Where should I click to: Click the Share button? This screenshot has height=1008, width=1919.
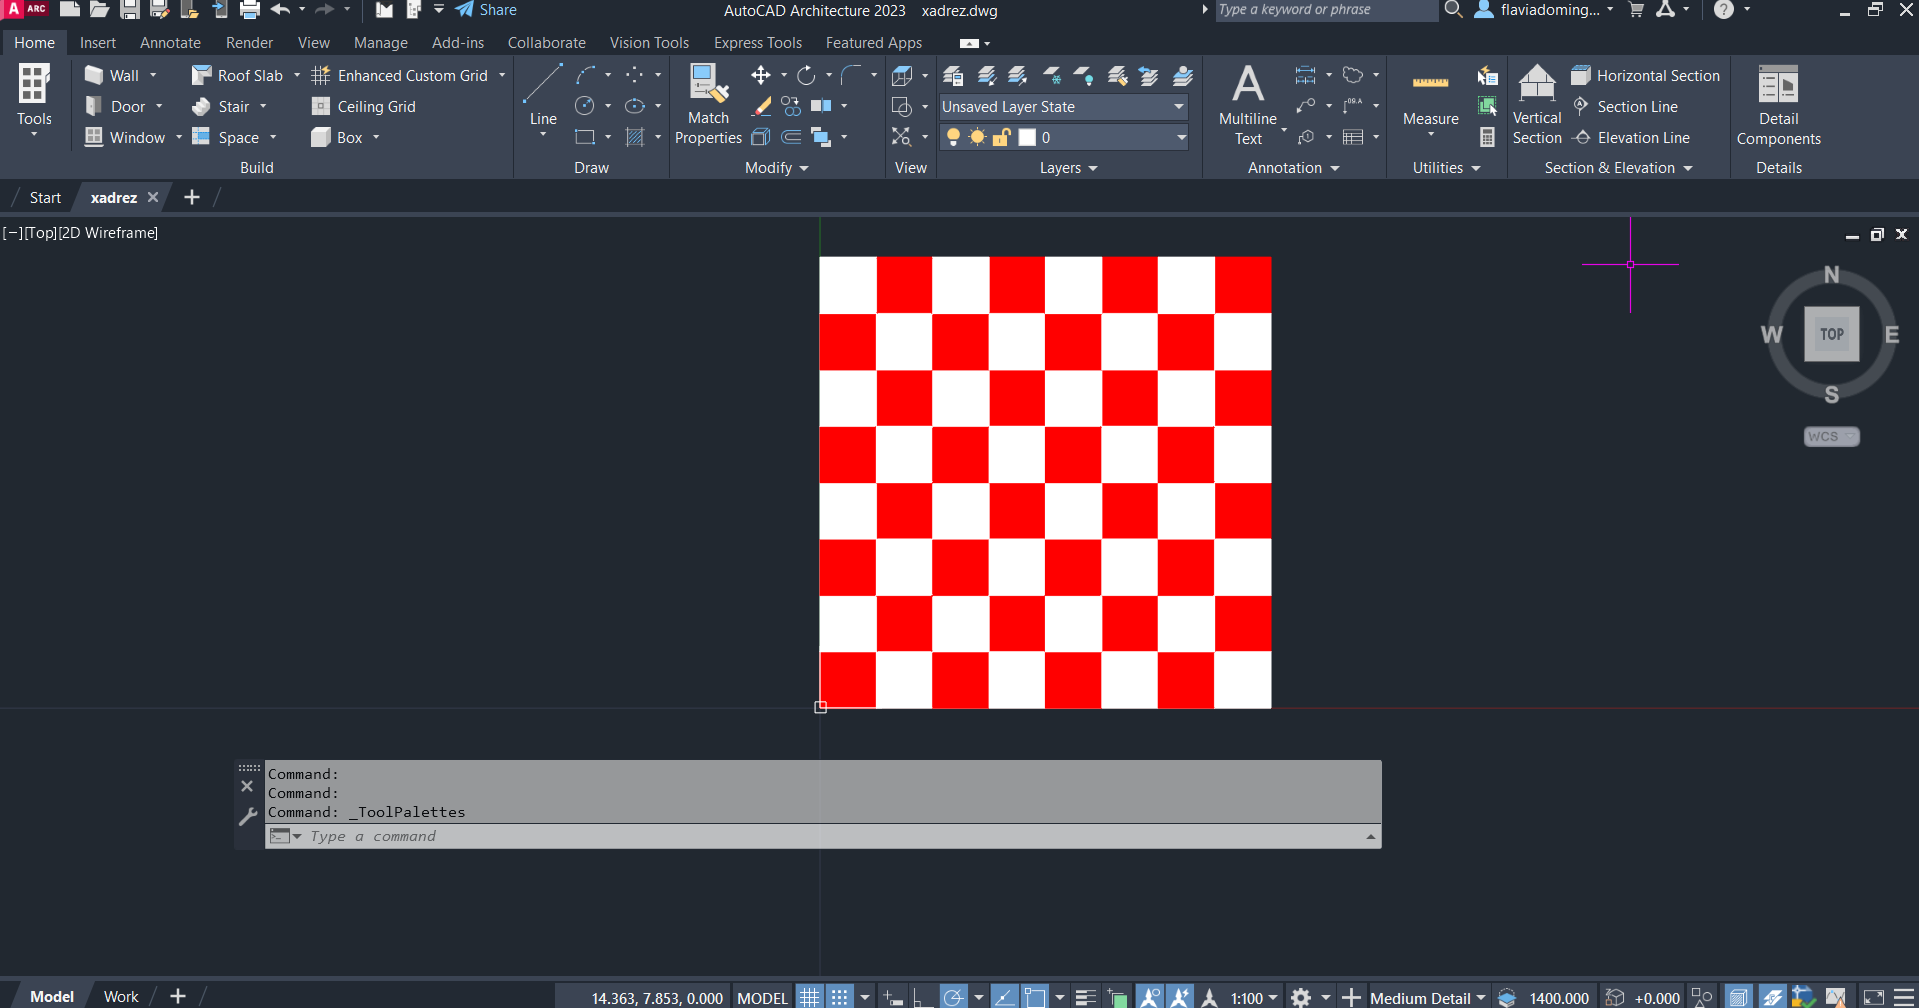[x=487, y=10]
